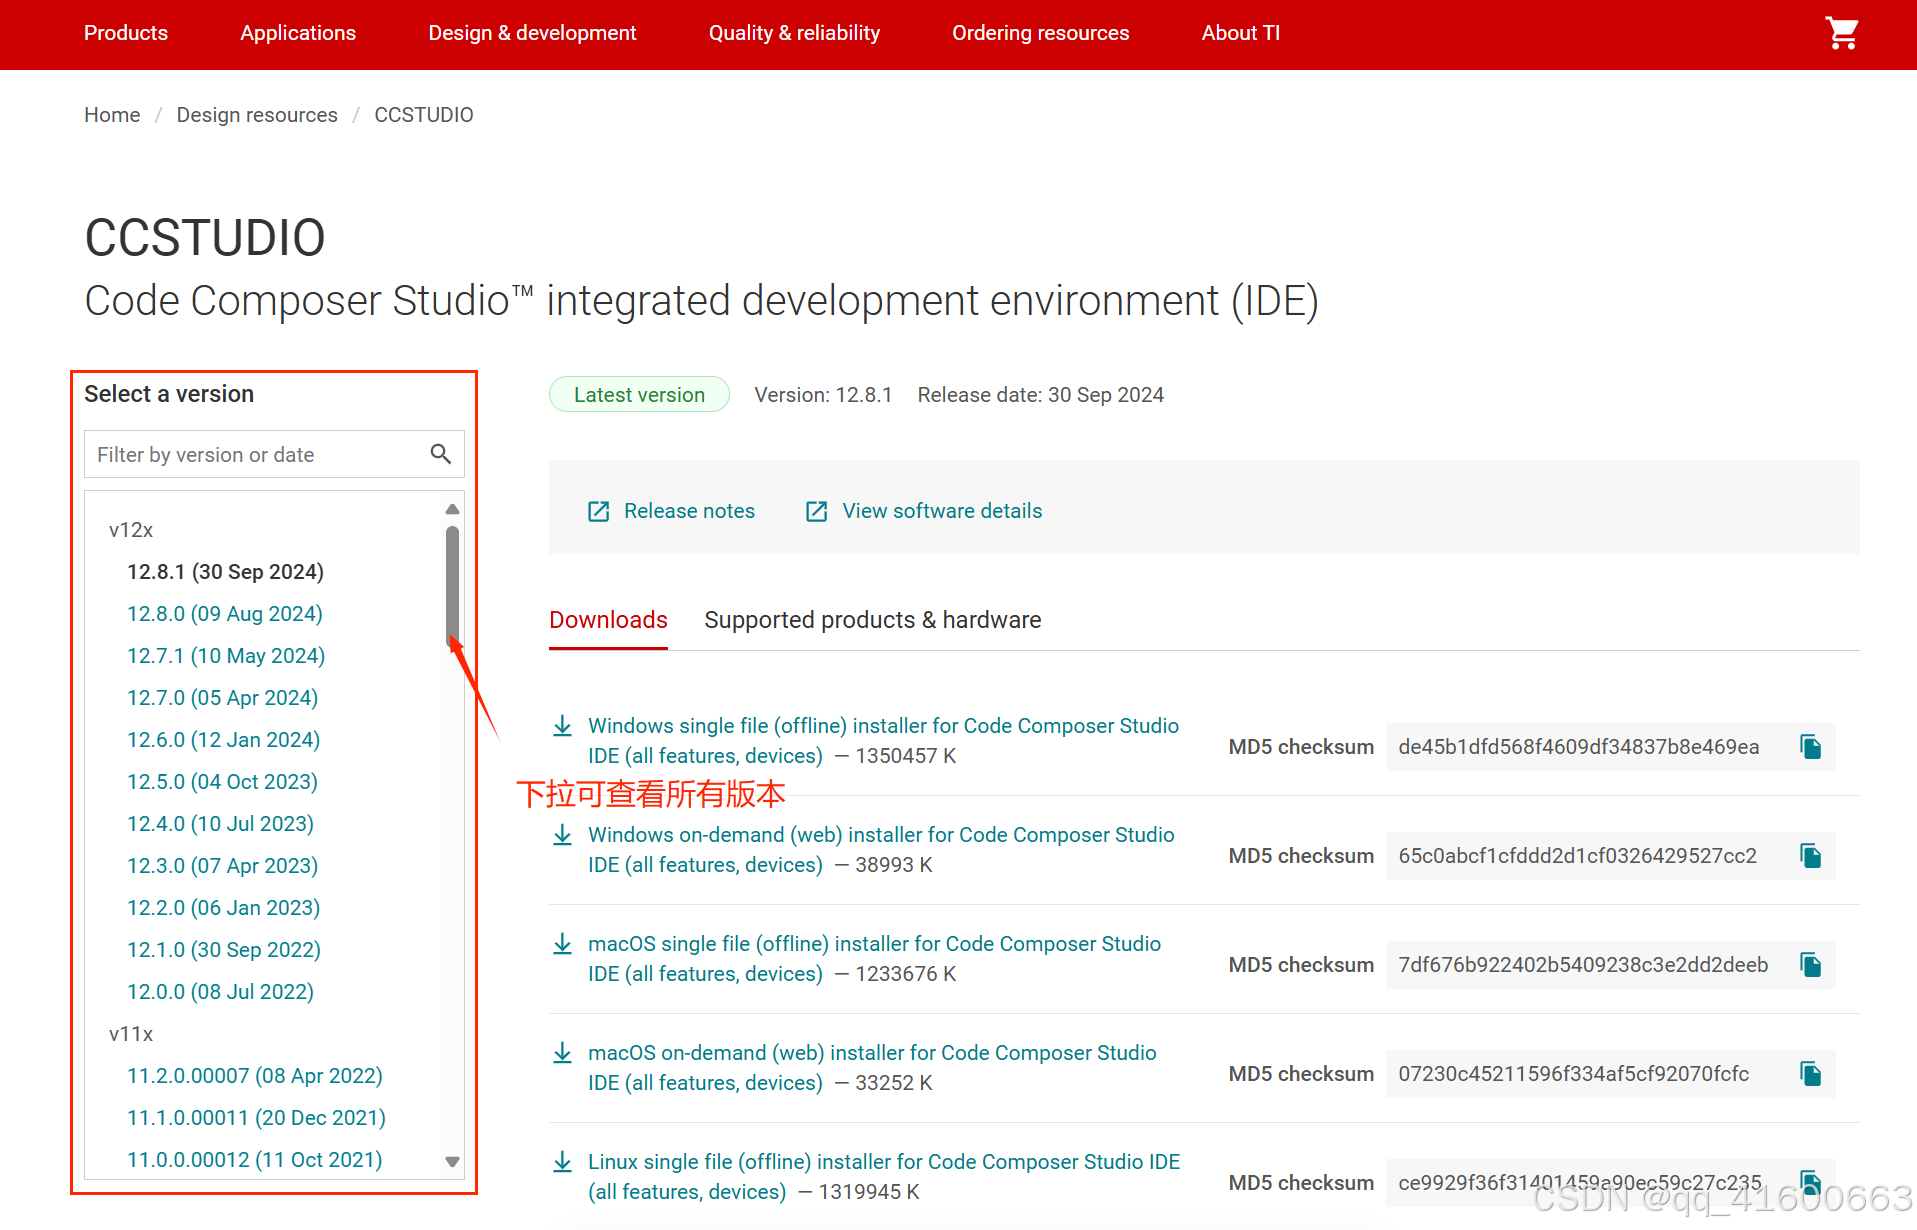Focus the Filter by version or date field
This screenshot has height=1230, width=1917.
[x=274, y=454]
